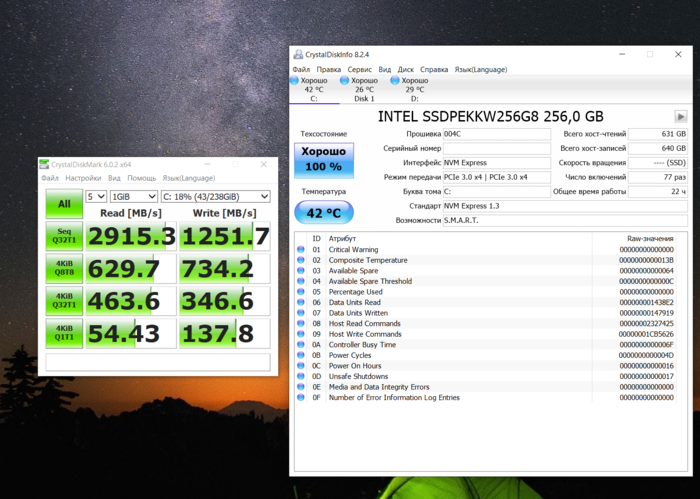
Task: Click the Режим передачи PCIe 3.0 x4 field
Action: [x=496, y=177]
